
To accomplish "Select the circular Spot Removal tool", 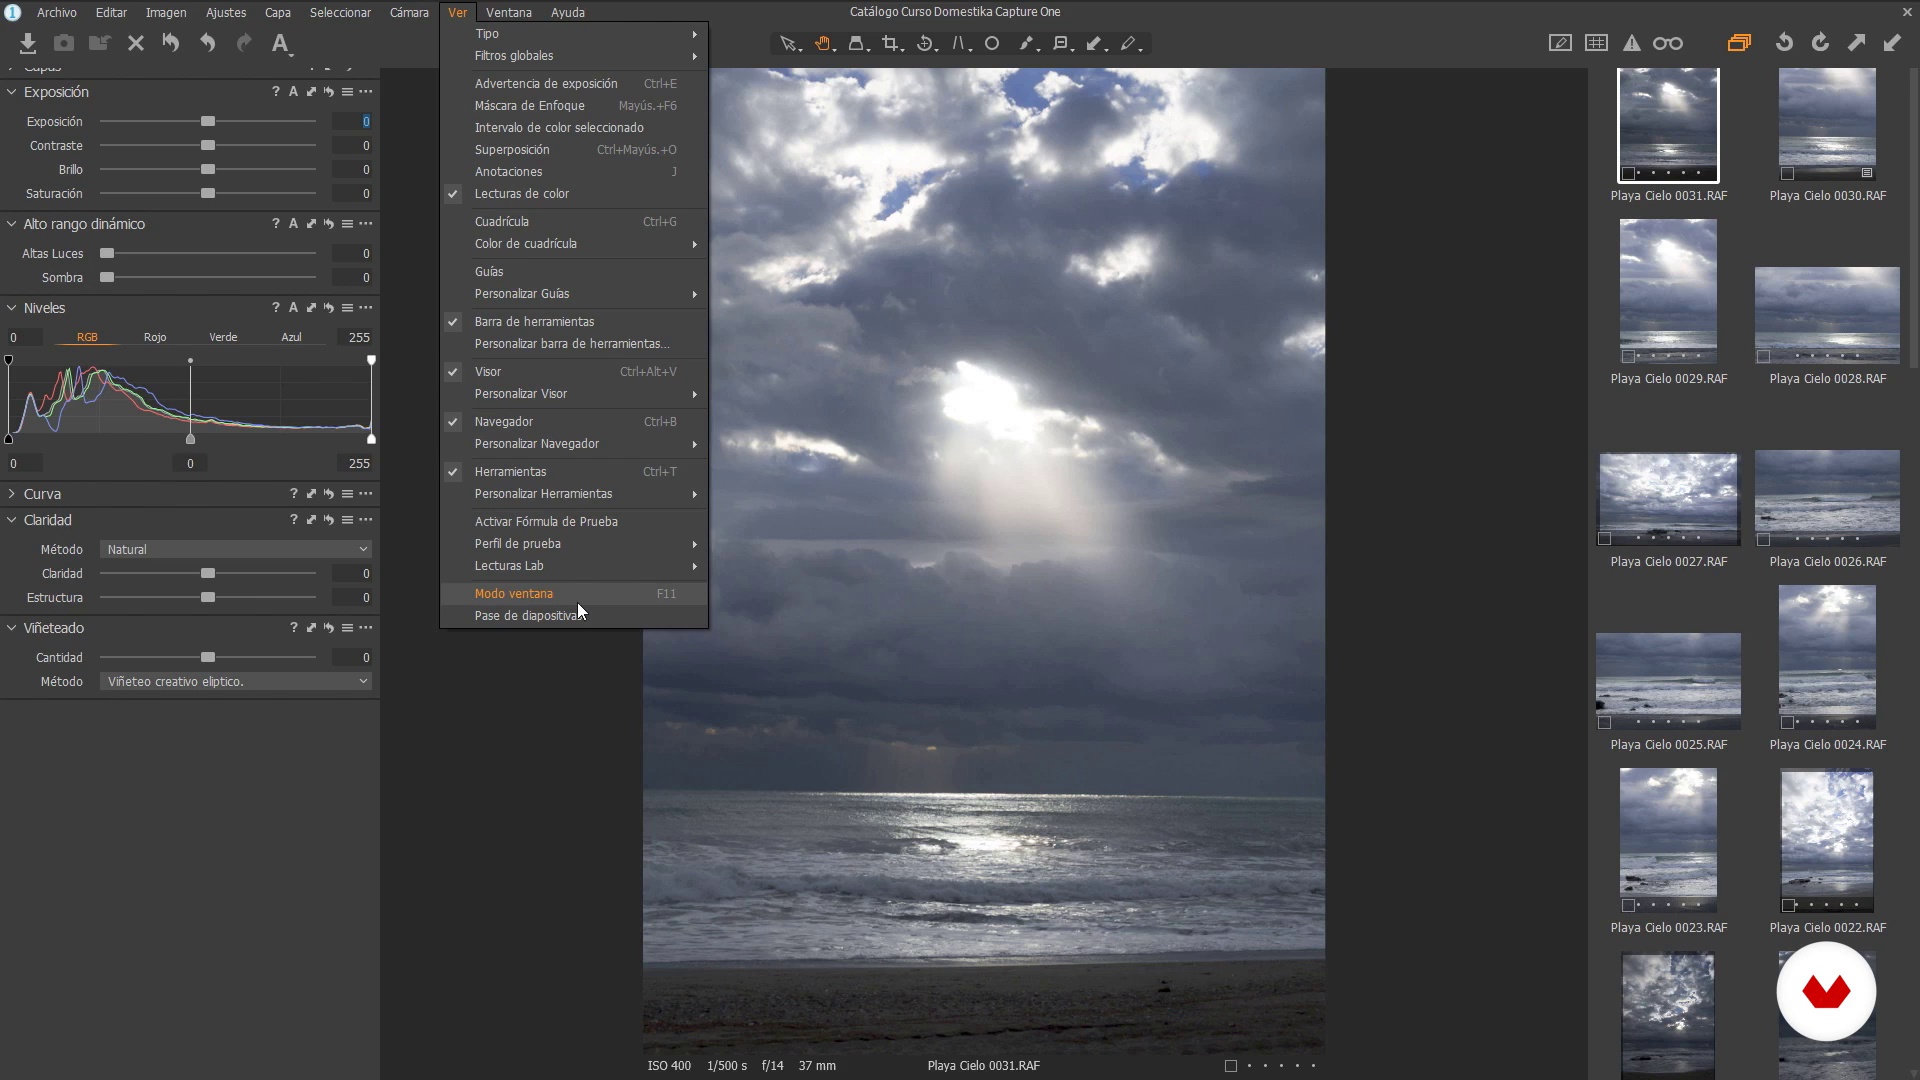I will (992, 44).
